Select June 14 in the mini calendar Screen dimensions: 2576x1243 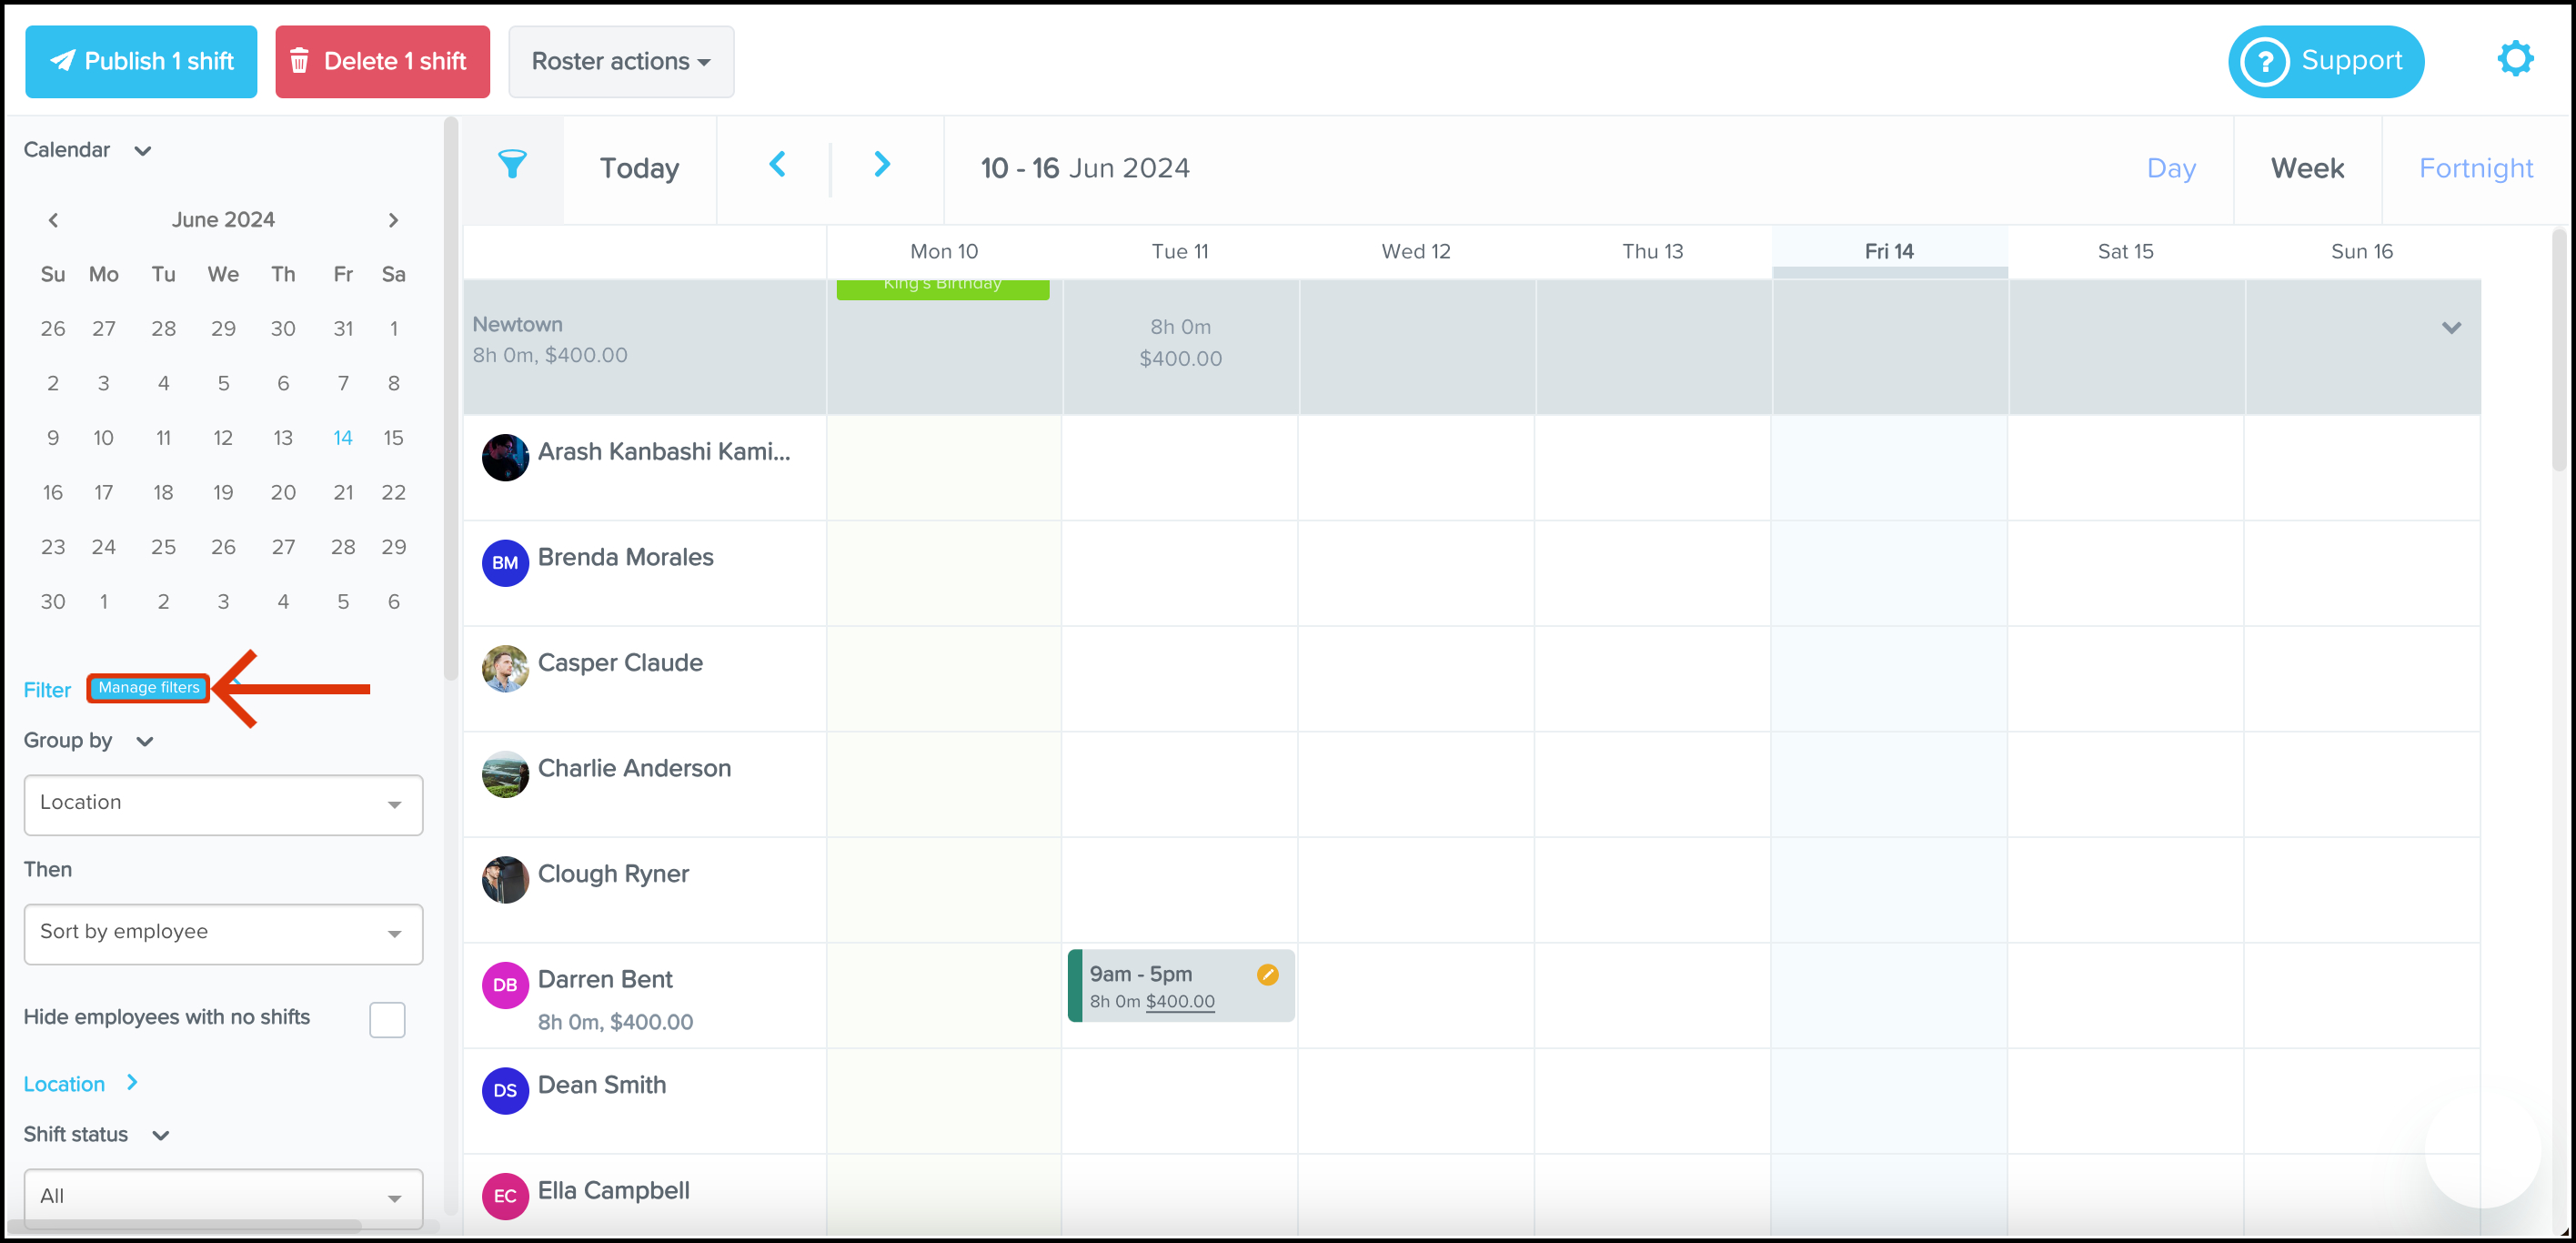[x=343, y=438]
